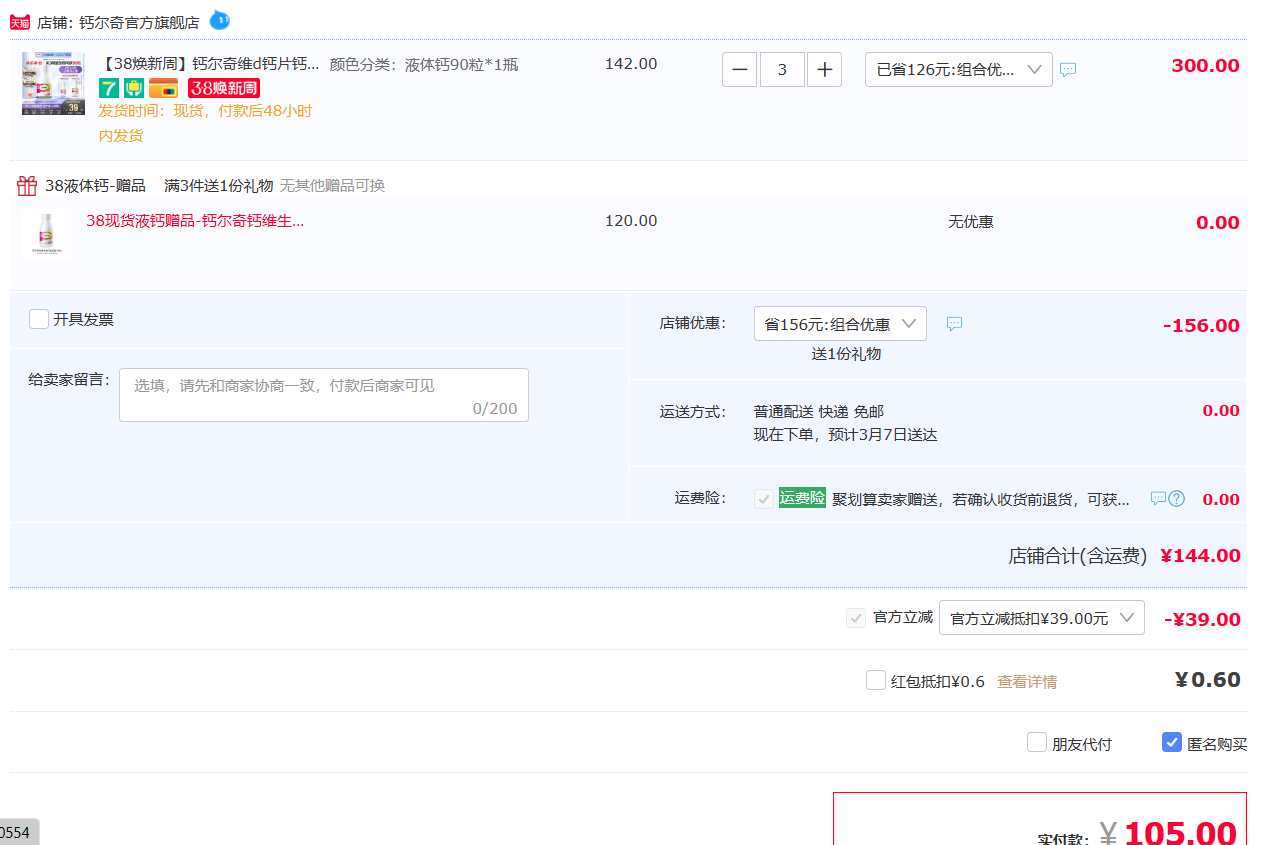Click the 给卖家留言 message text box

(324, 395)
